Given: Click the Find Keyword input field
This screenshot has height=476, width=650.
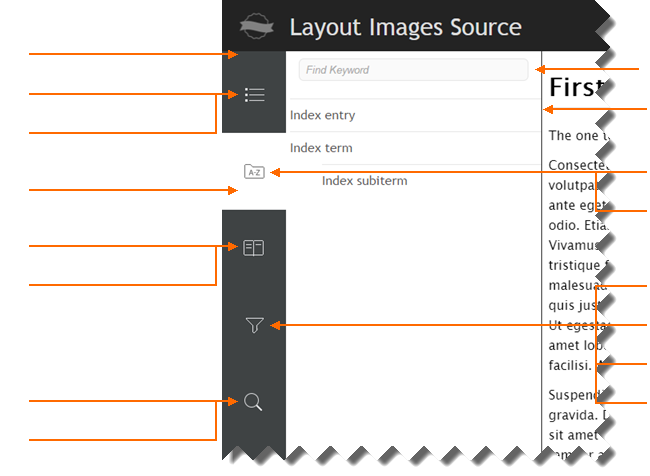Looking at the screenshot, I should pos(413,70).
